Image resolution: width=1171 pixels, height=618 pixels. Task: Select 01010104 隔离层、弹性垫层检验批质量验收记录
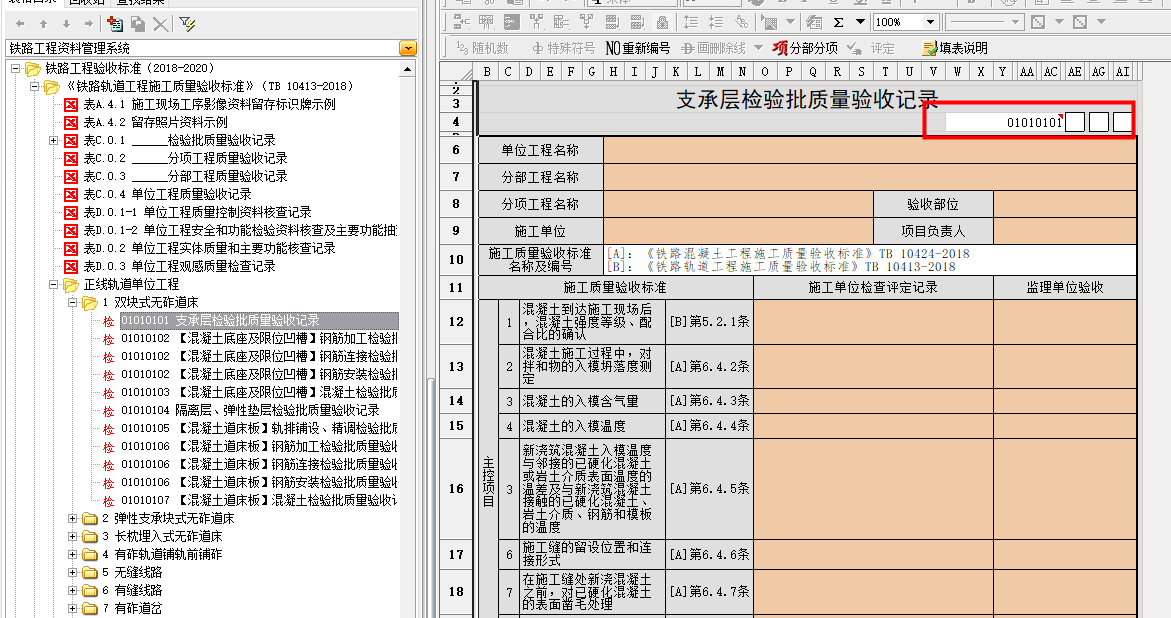250,411
